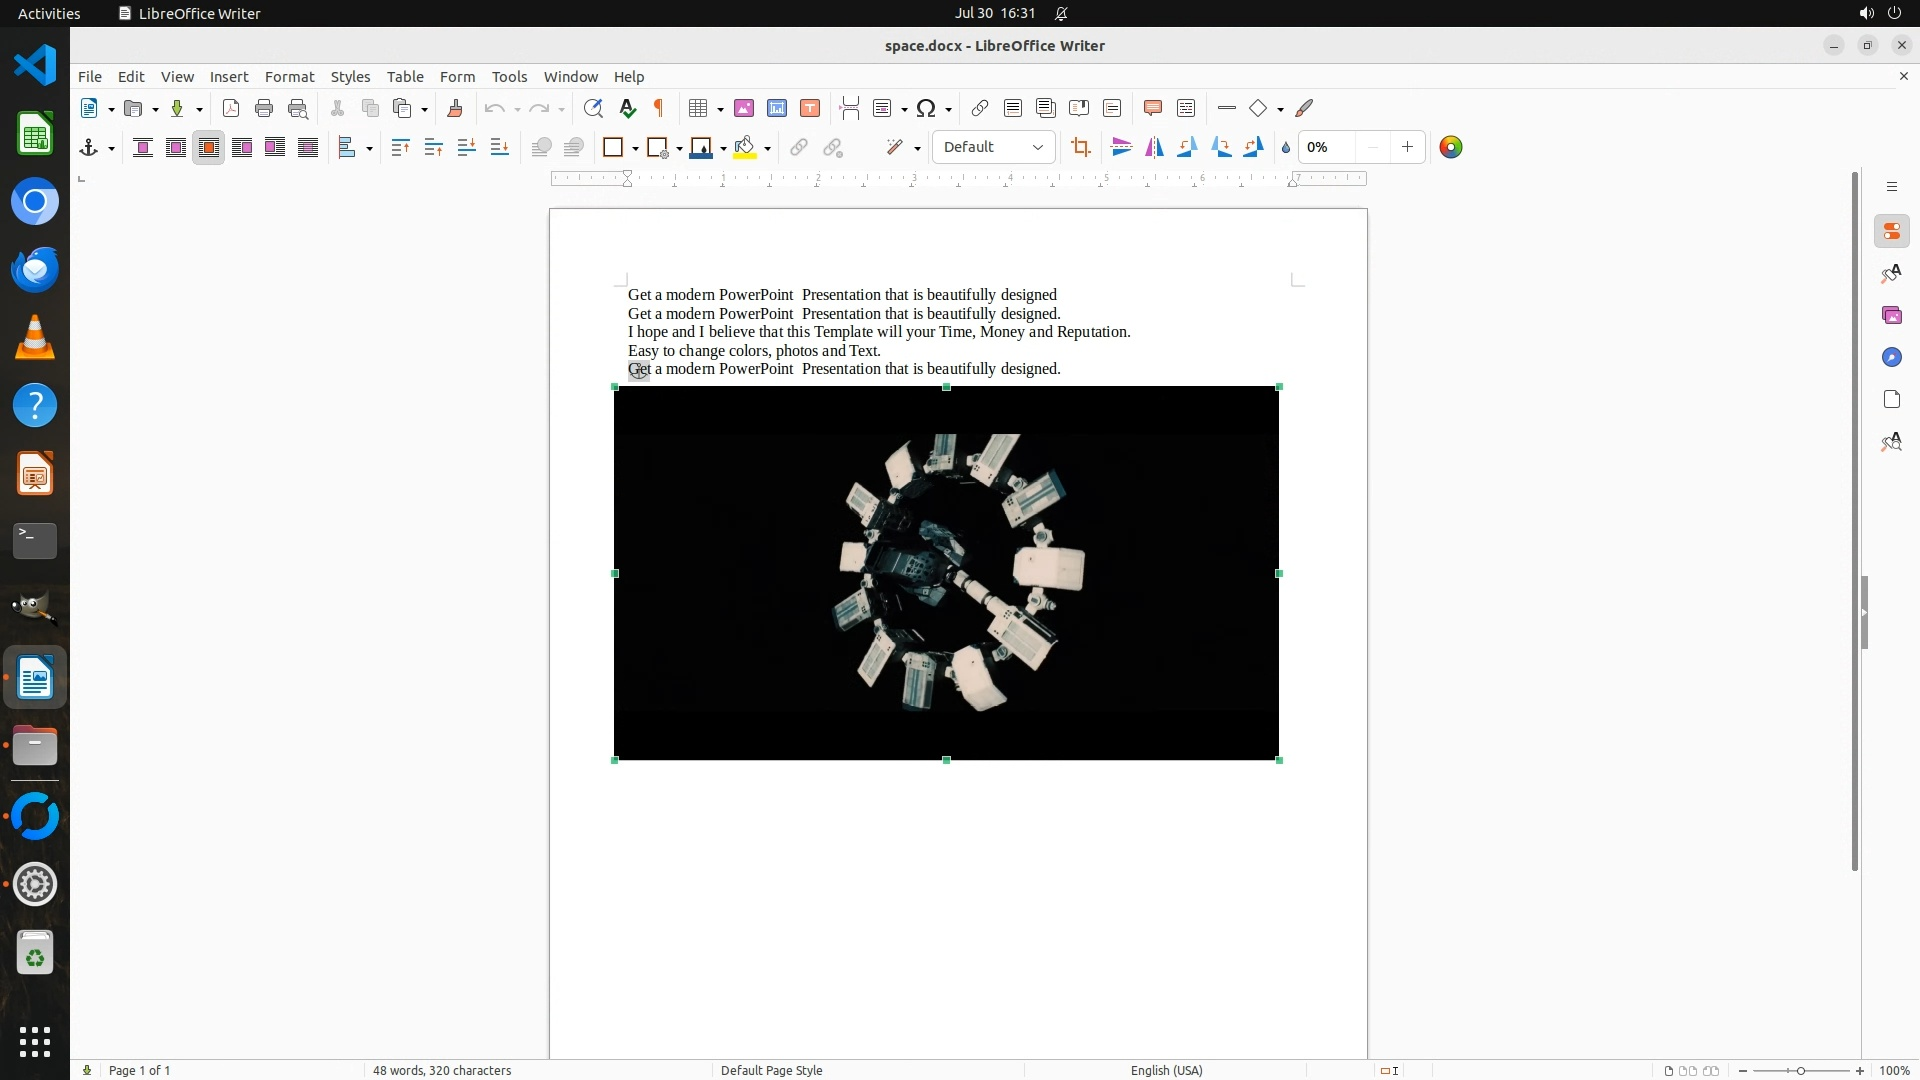Enable the Wrap None option

(143, 148)
